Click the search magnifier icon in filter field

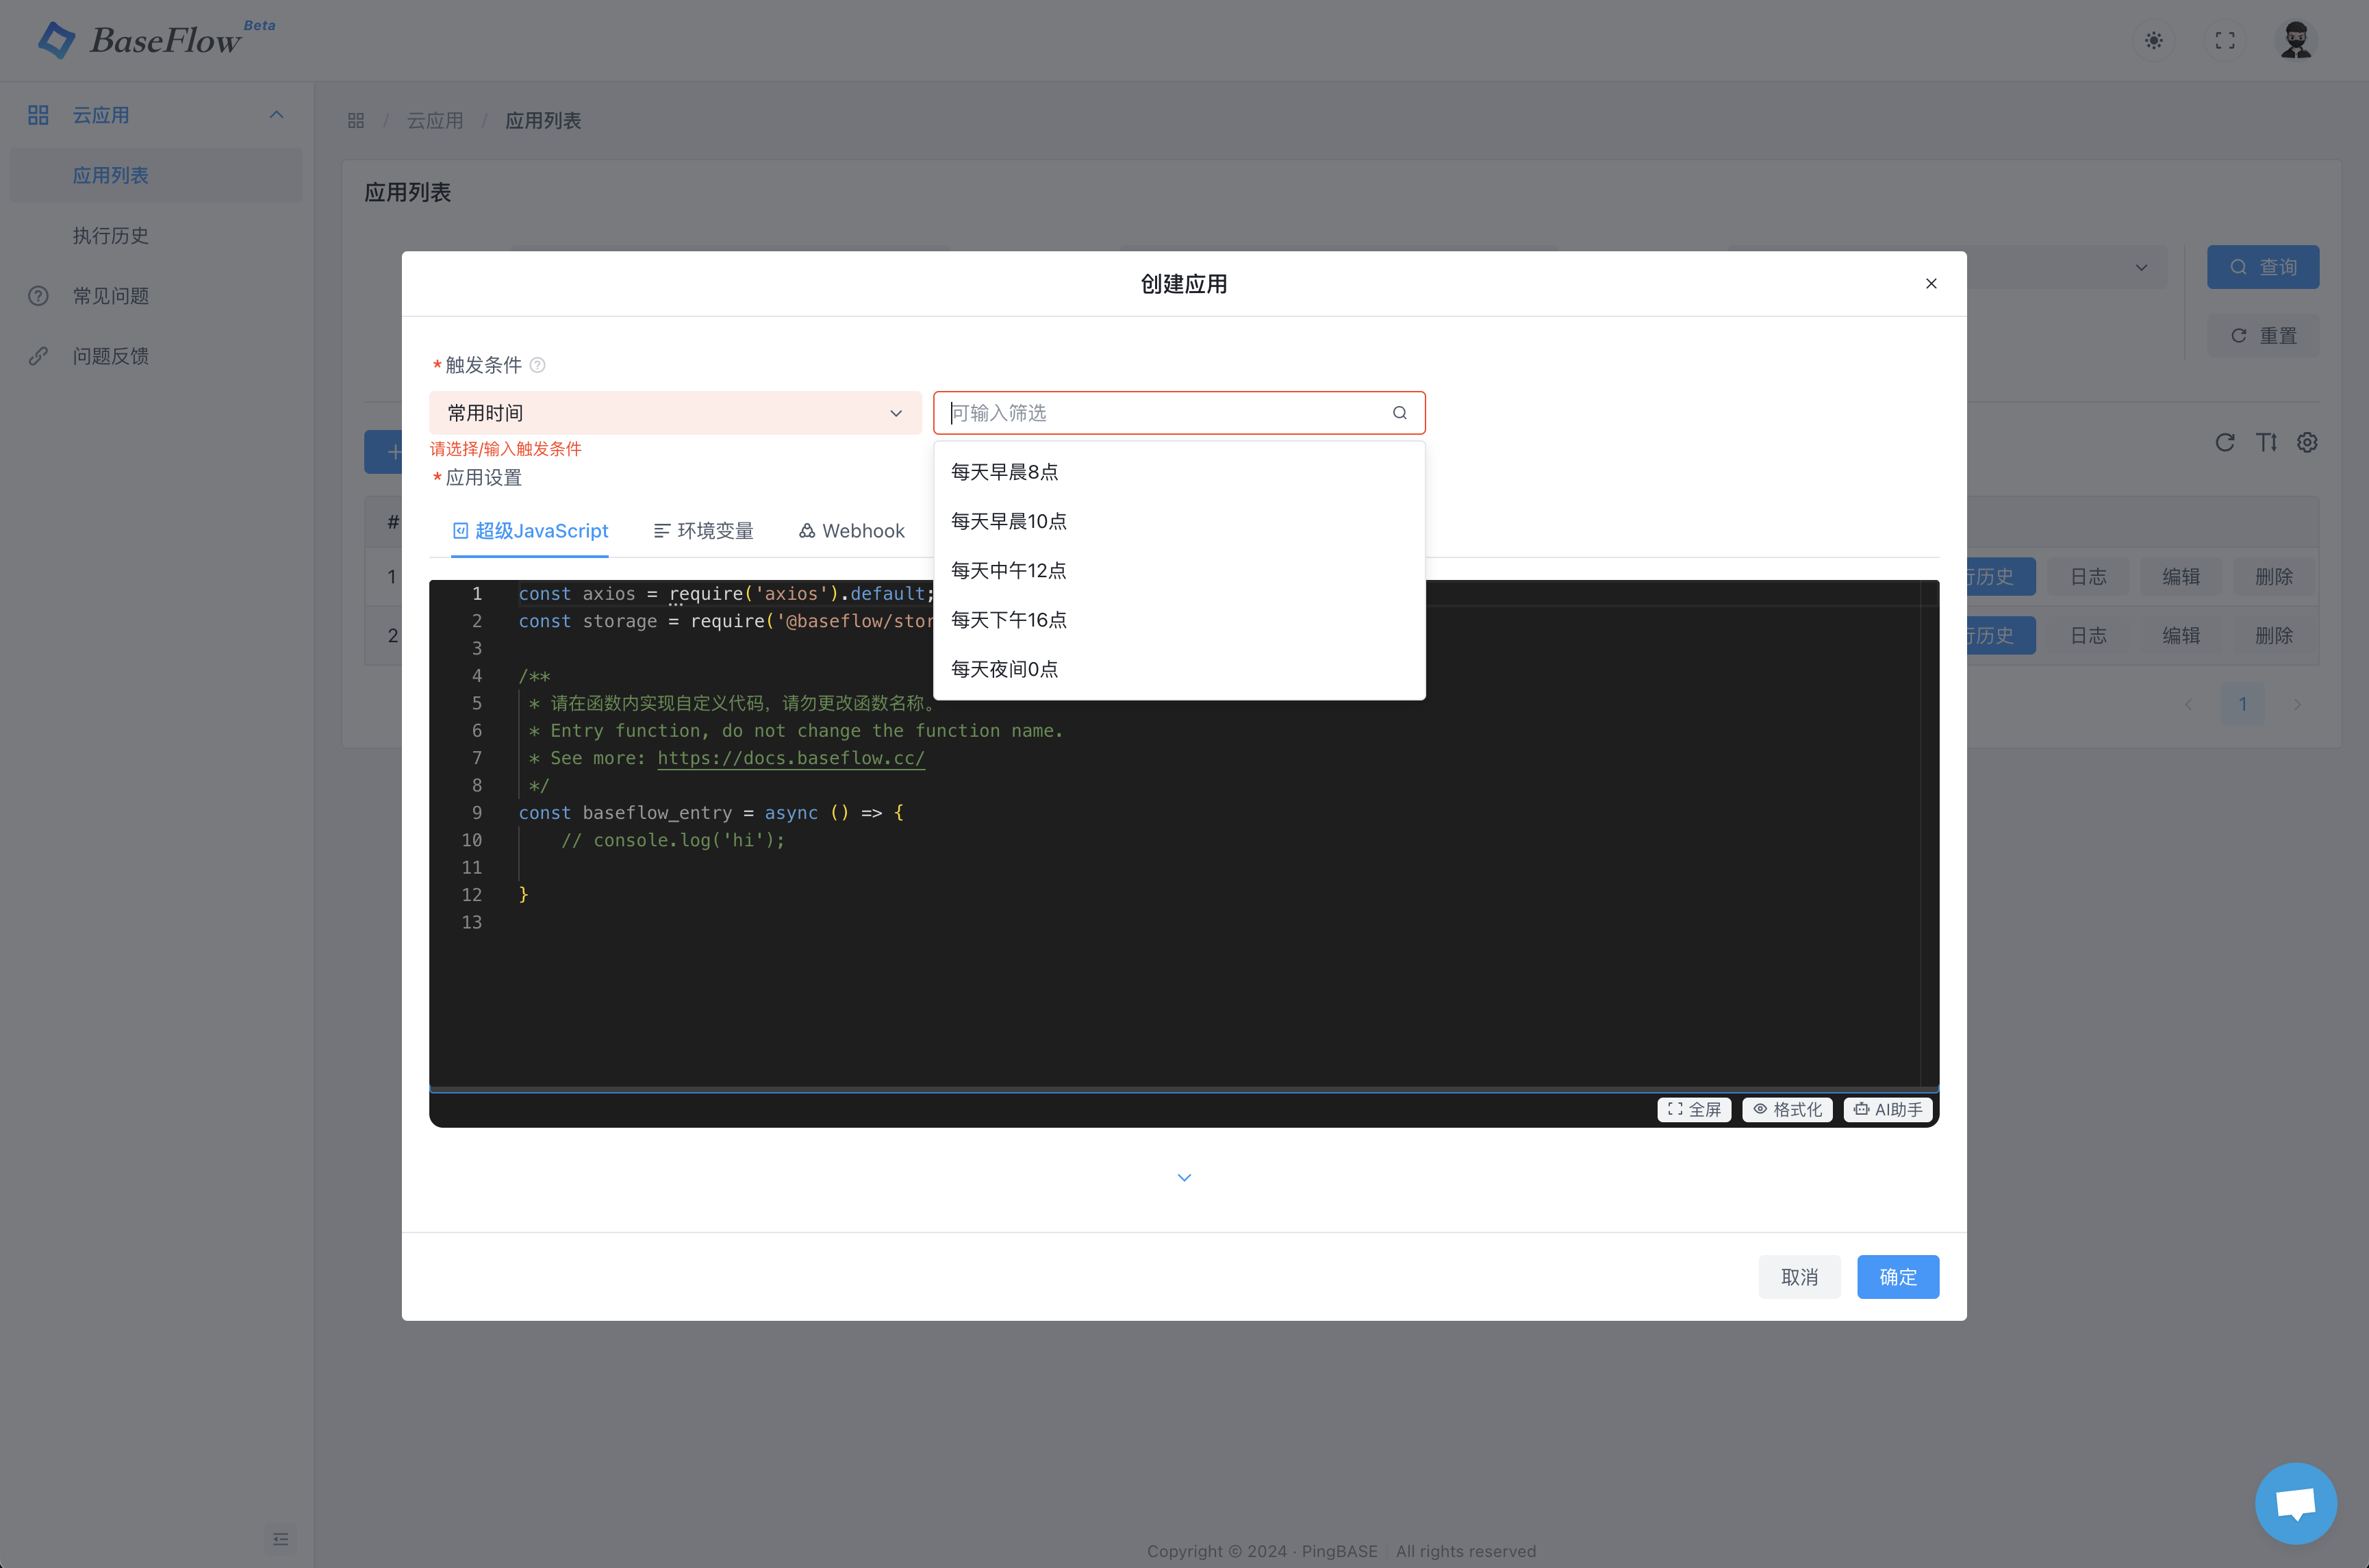pos(1400,413)
